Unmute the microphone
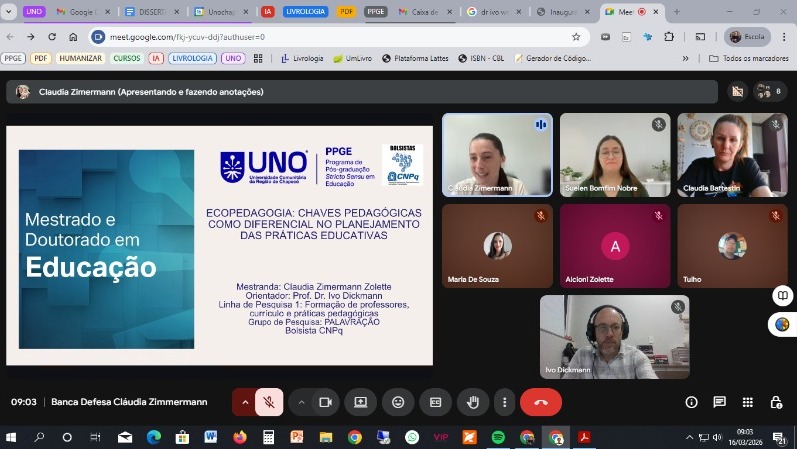 269,402
